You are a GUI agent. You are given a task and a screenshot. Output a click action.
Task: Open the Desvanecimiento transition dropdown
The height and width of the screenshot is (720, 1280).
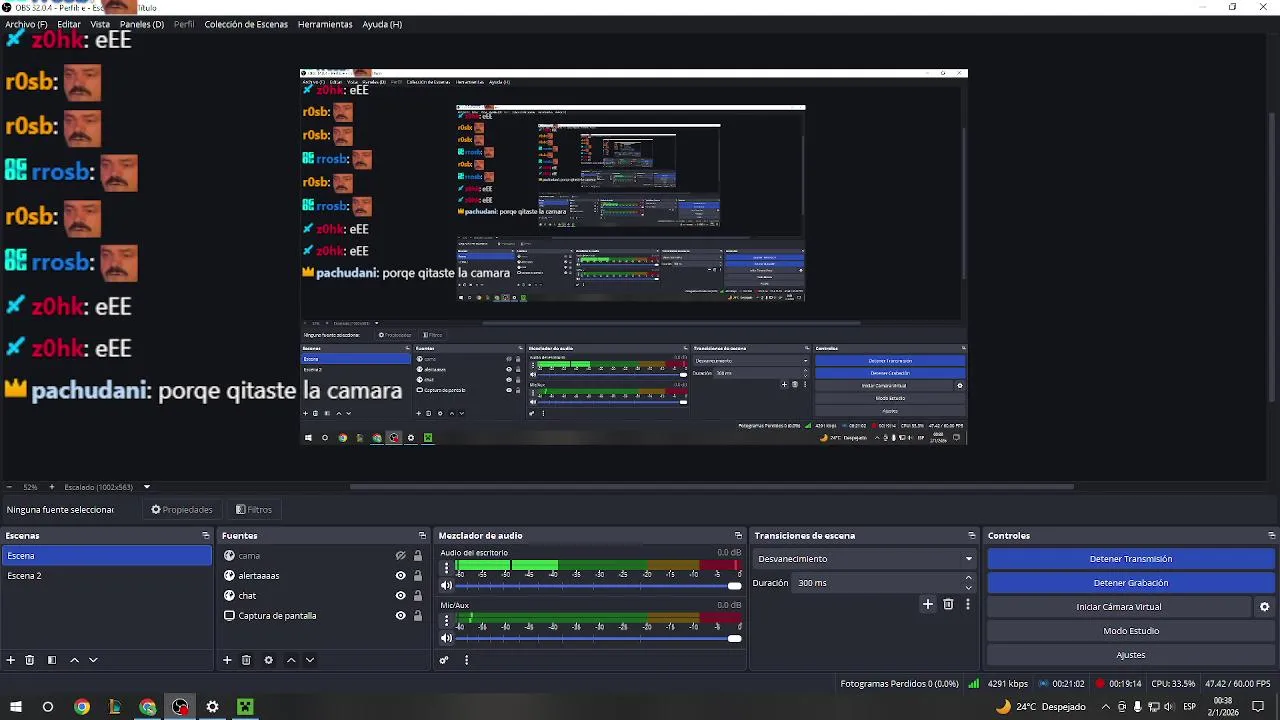point(865,559)
